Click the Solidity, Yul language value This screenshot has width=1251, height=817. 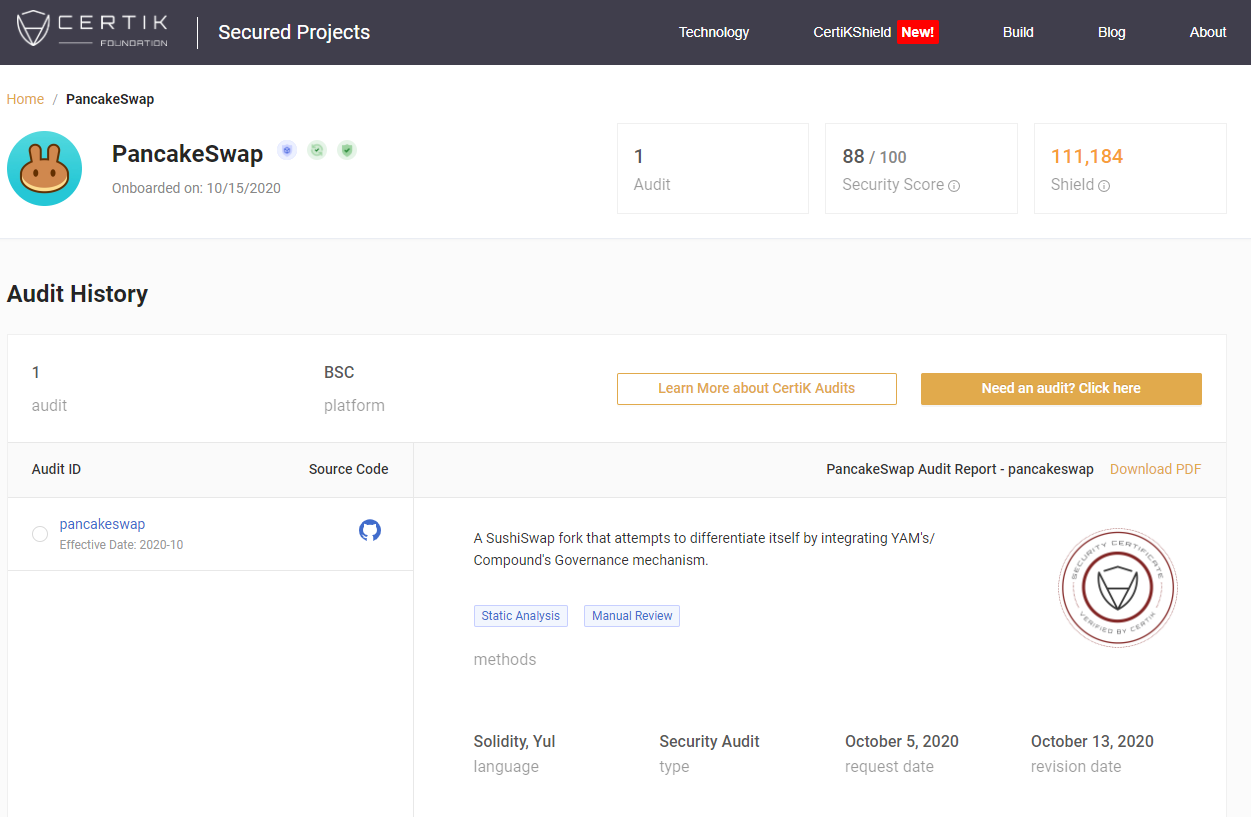(514, 742)
